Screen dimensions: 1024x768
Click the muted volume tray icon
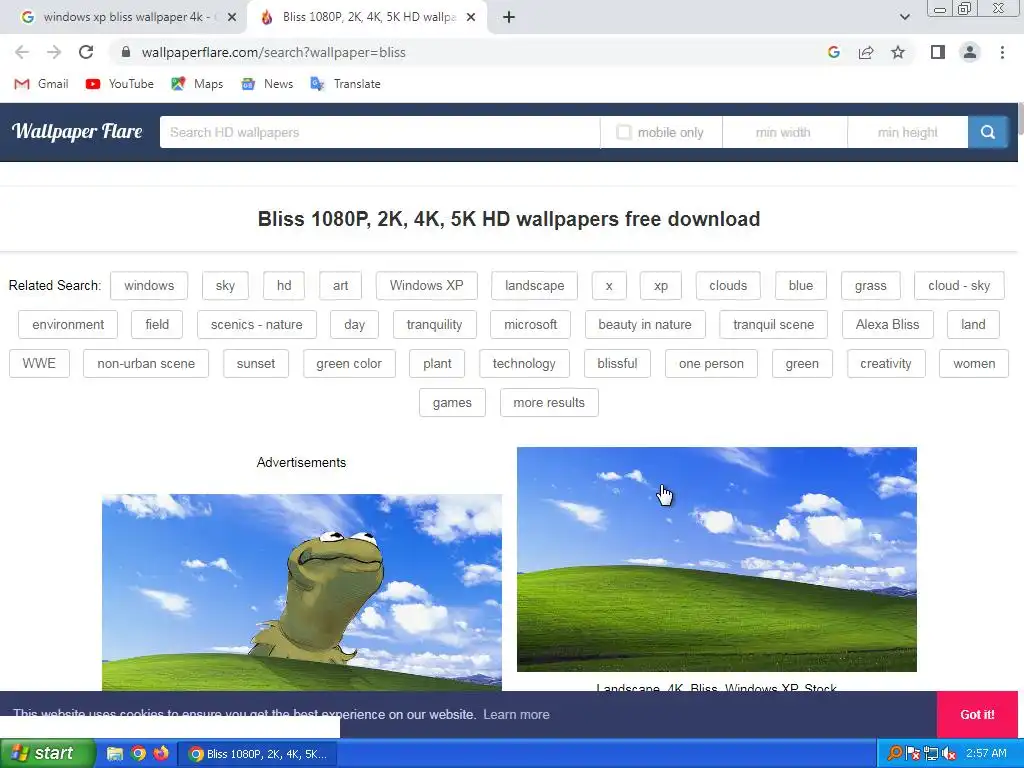(949, 754)
